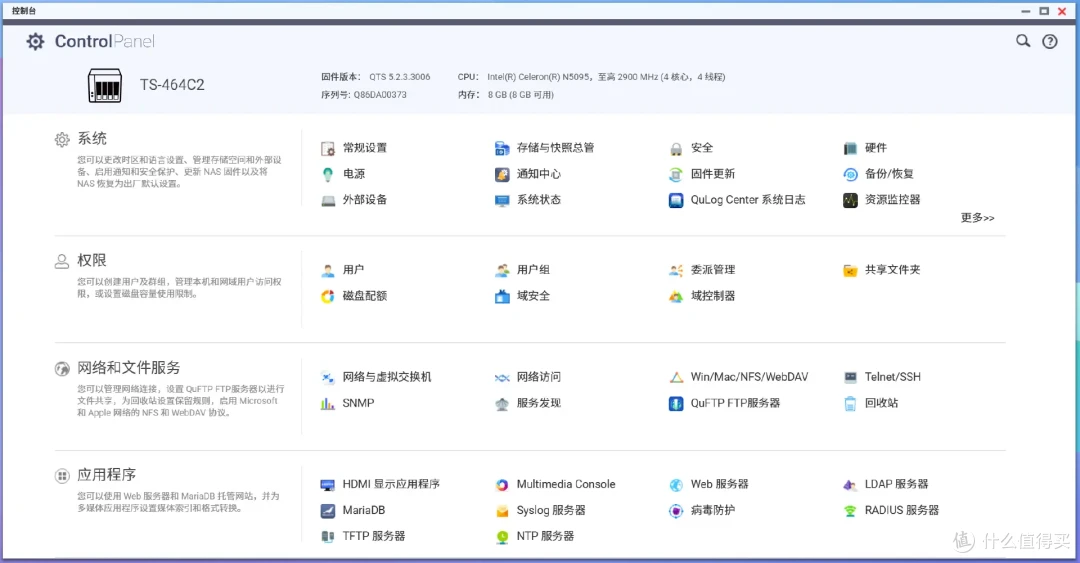Open the HDMI 显示应用程序 icon
Viewport: 1080px width, 563px height.
click(328, 484)
